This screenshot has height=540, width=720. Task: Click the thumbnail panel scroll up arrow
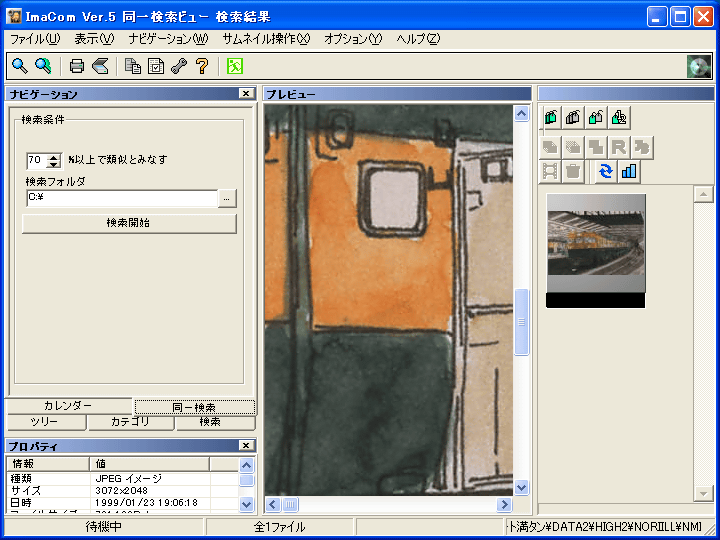point(703,194)
